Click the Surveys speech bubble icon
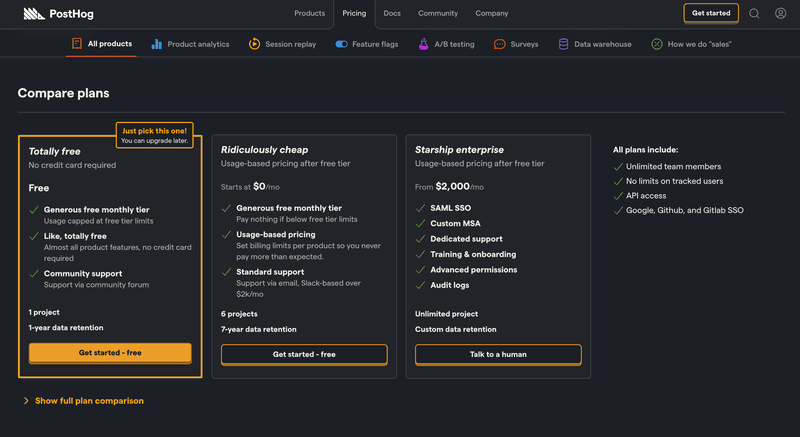800x437 pixels. (x=499, y=44)
